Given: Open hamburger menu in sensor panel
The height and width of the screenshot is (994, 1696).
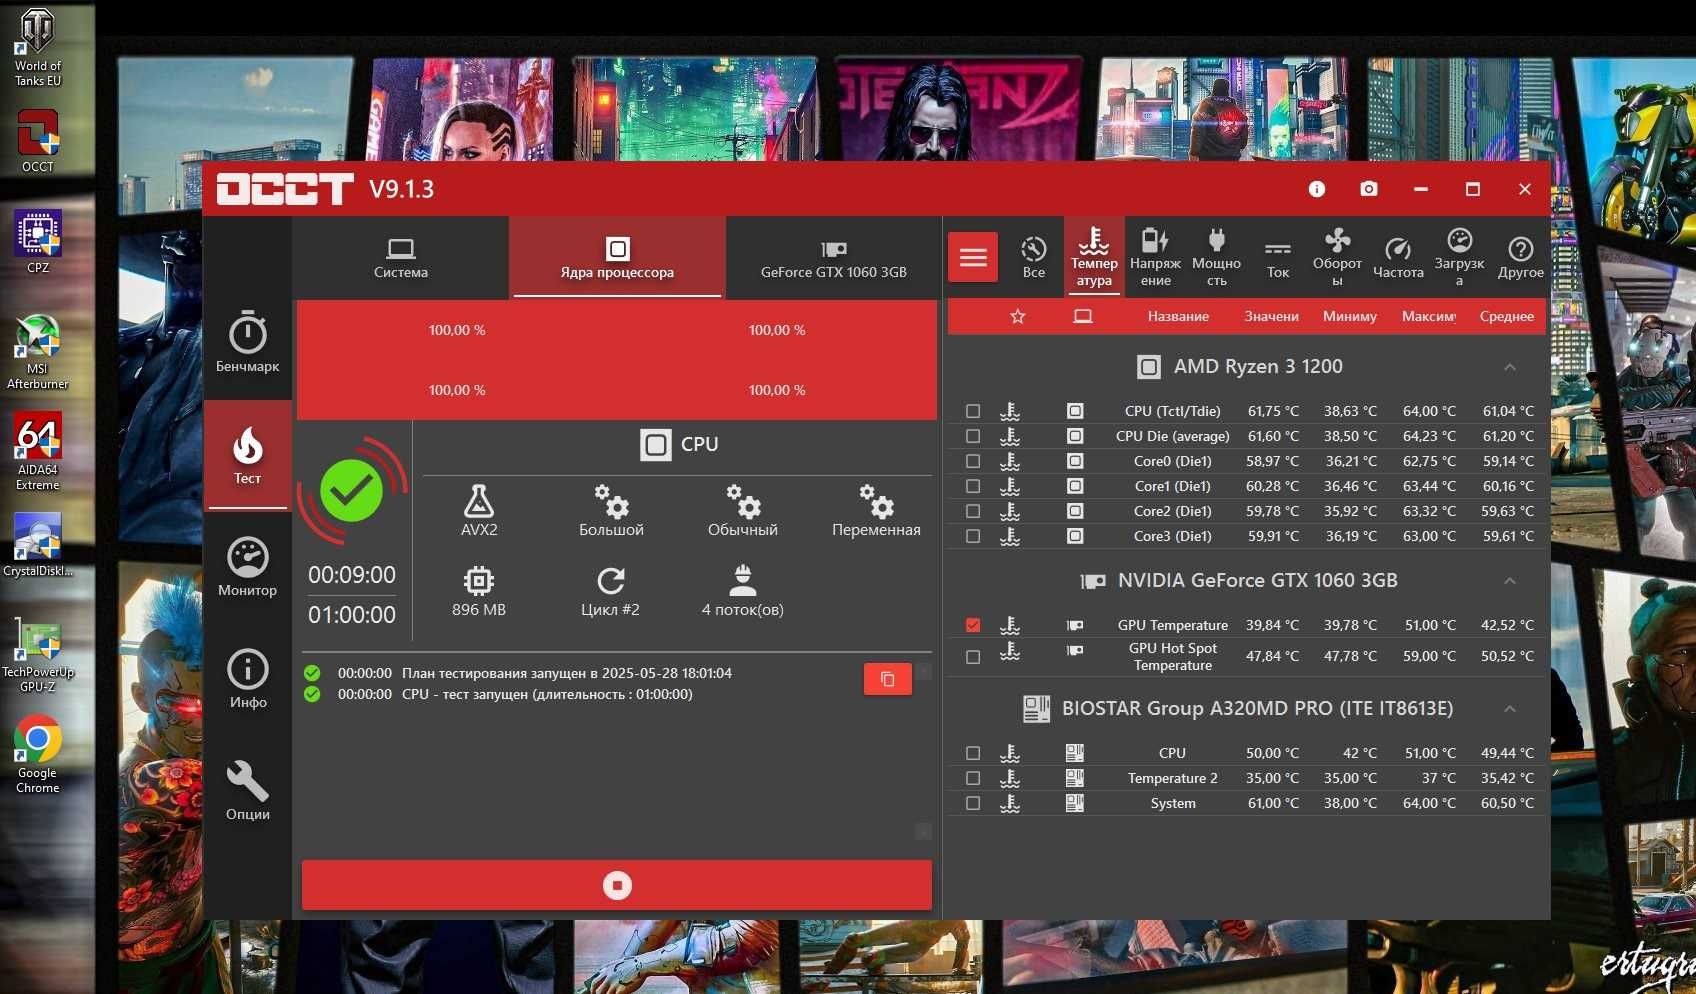Looking at the screenshot, I should point(973,258).
